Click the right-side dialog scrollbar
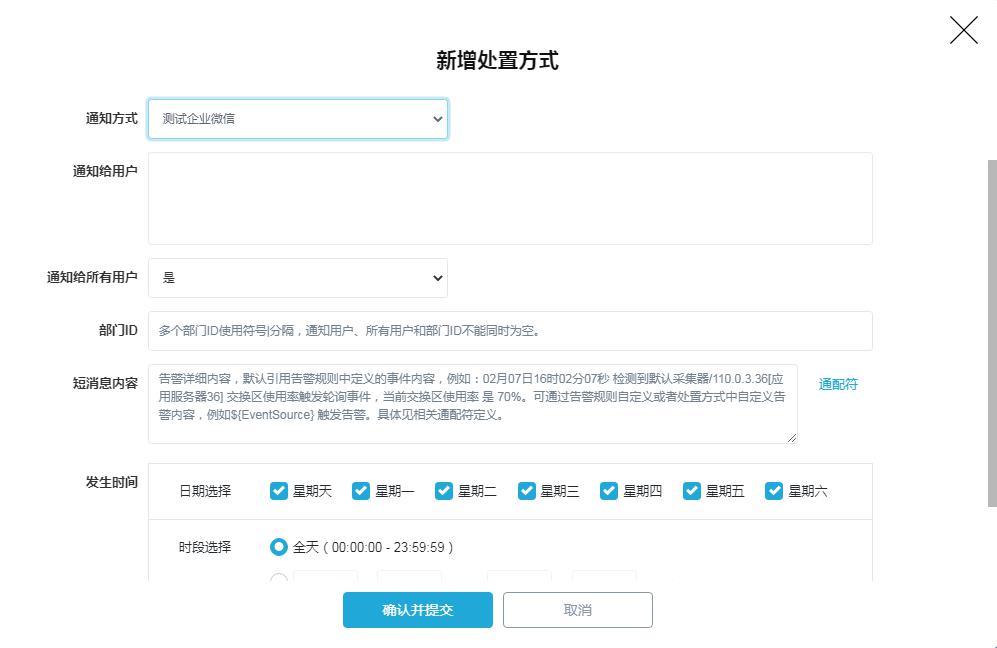Image resolution: width=997 pixels, height=648 pixels. tap(991, 300)
